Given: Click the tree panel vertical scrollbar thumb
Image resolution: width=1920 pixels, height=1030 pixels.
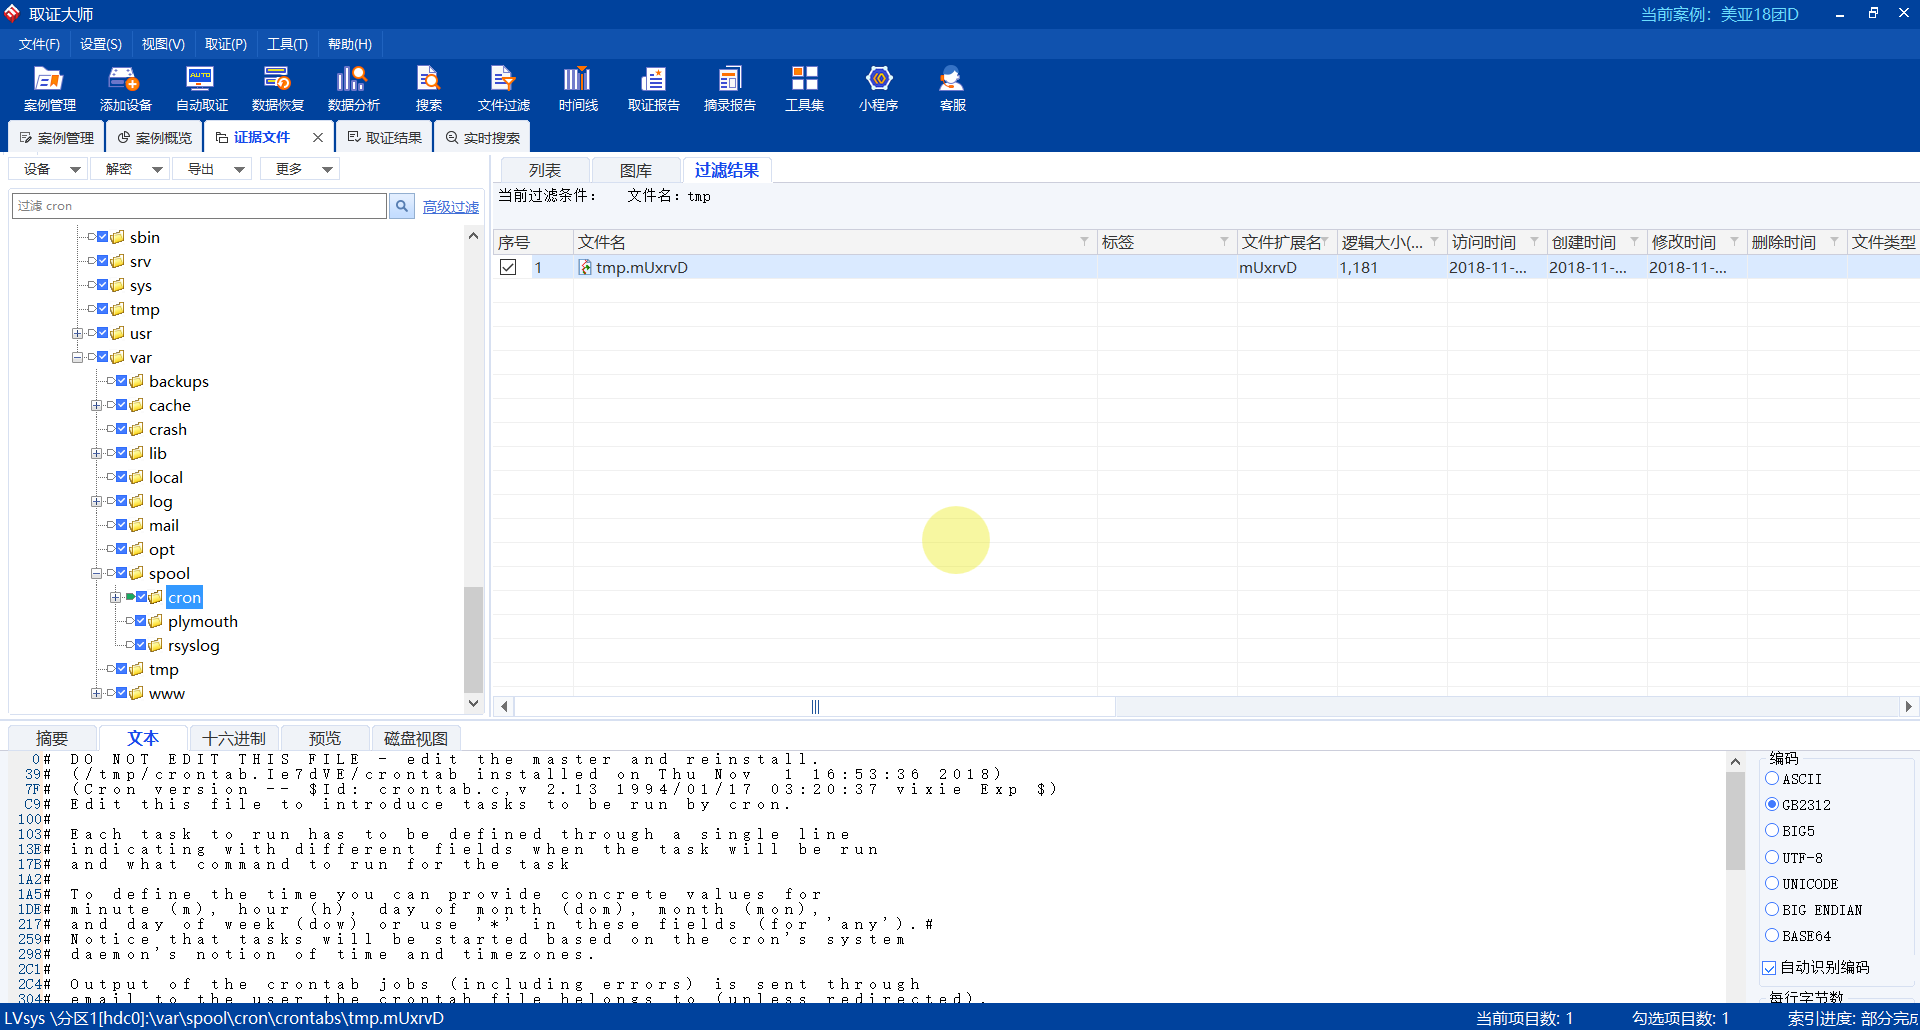Looking at the screenshot, I should point(473,640).
